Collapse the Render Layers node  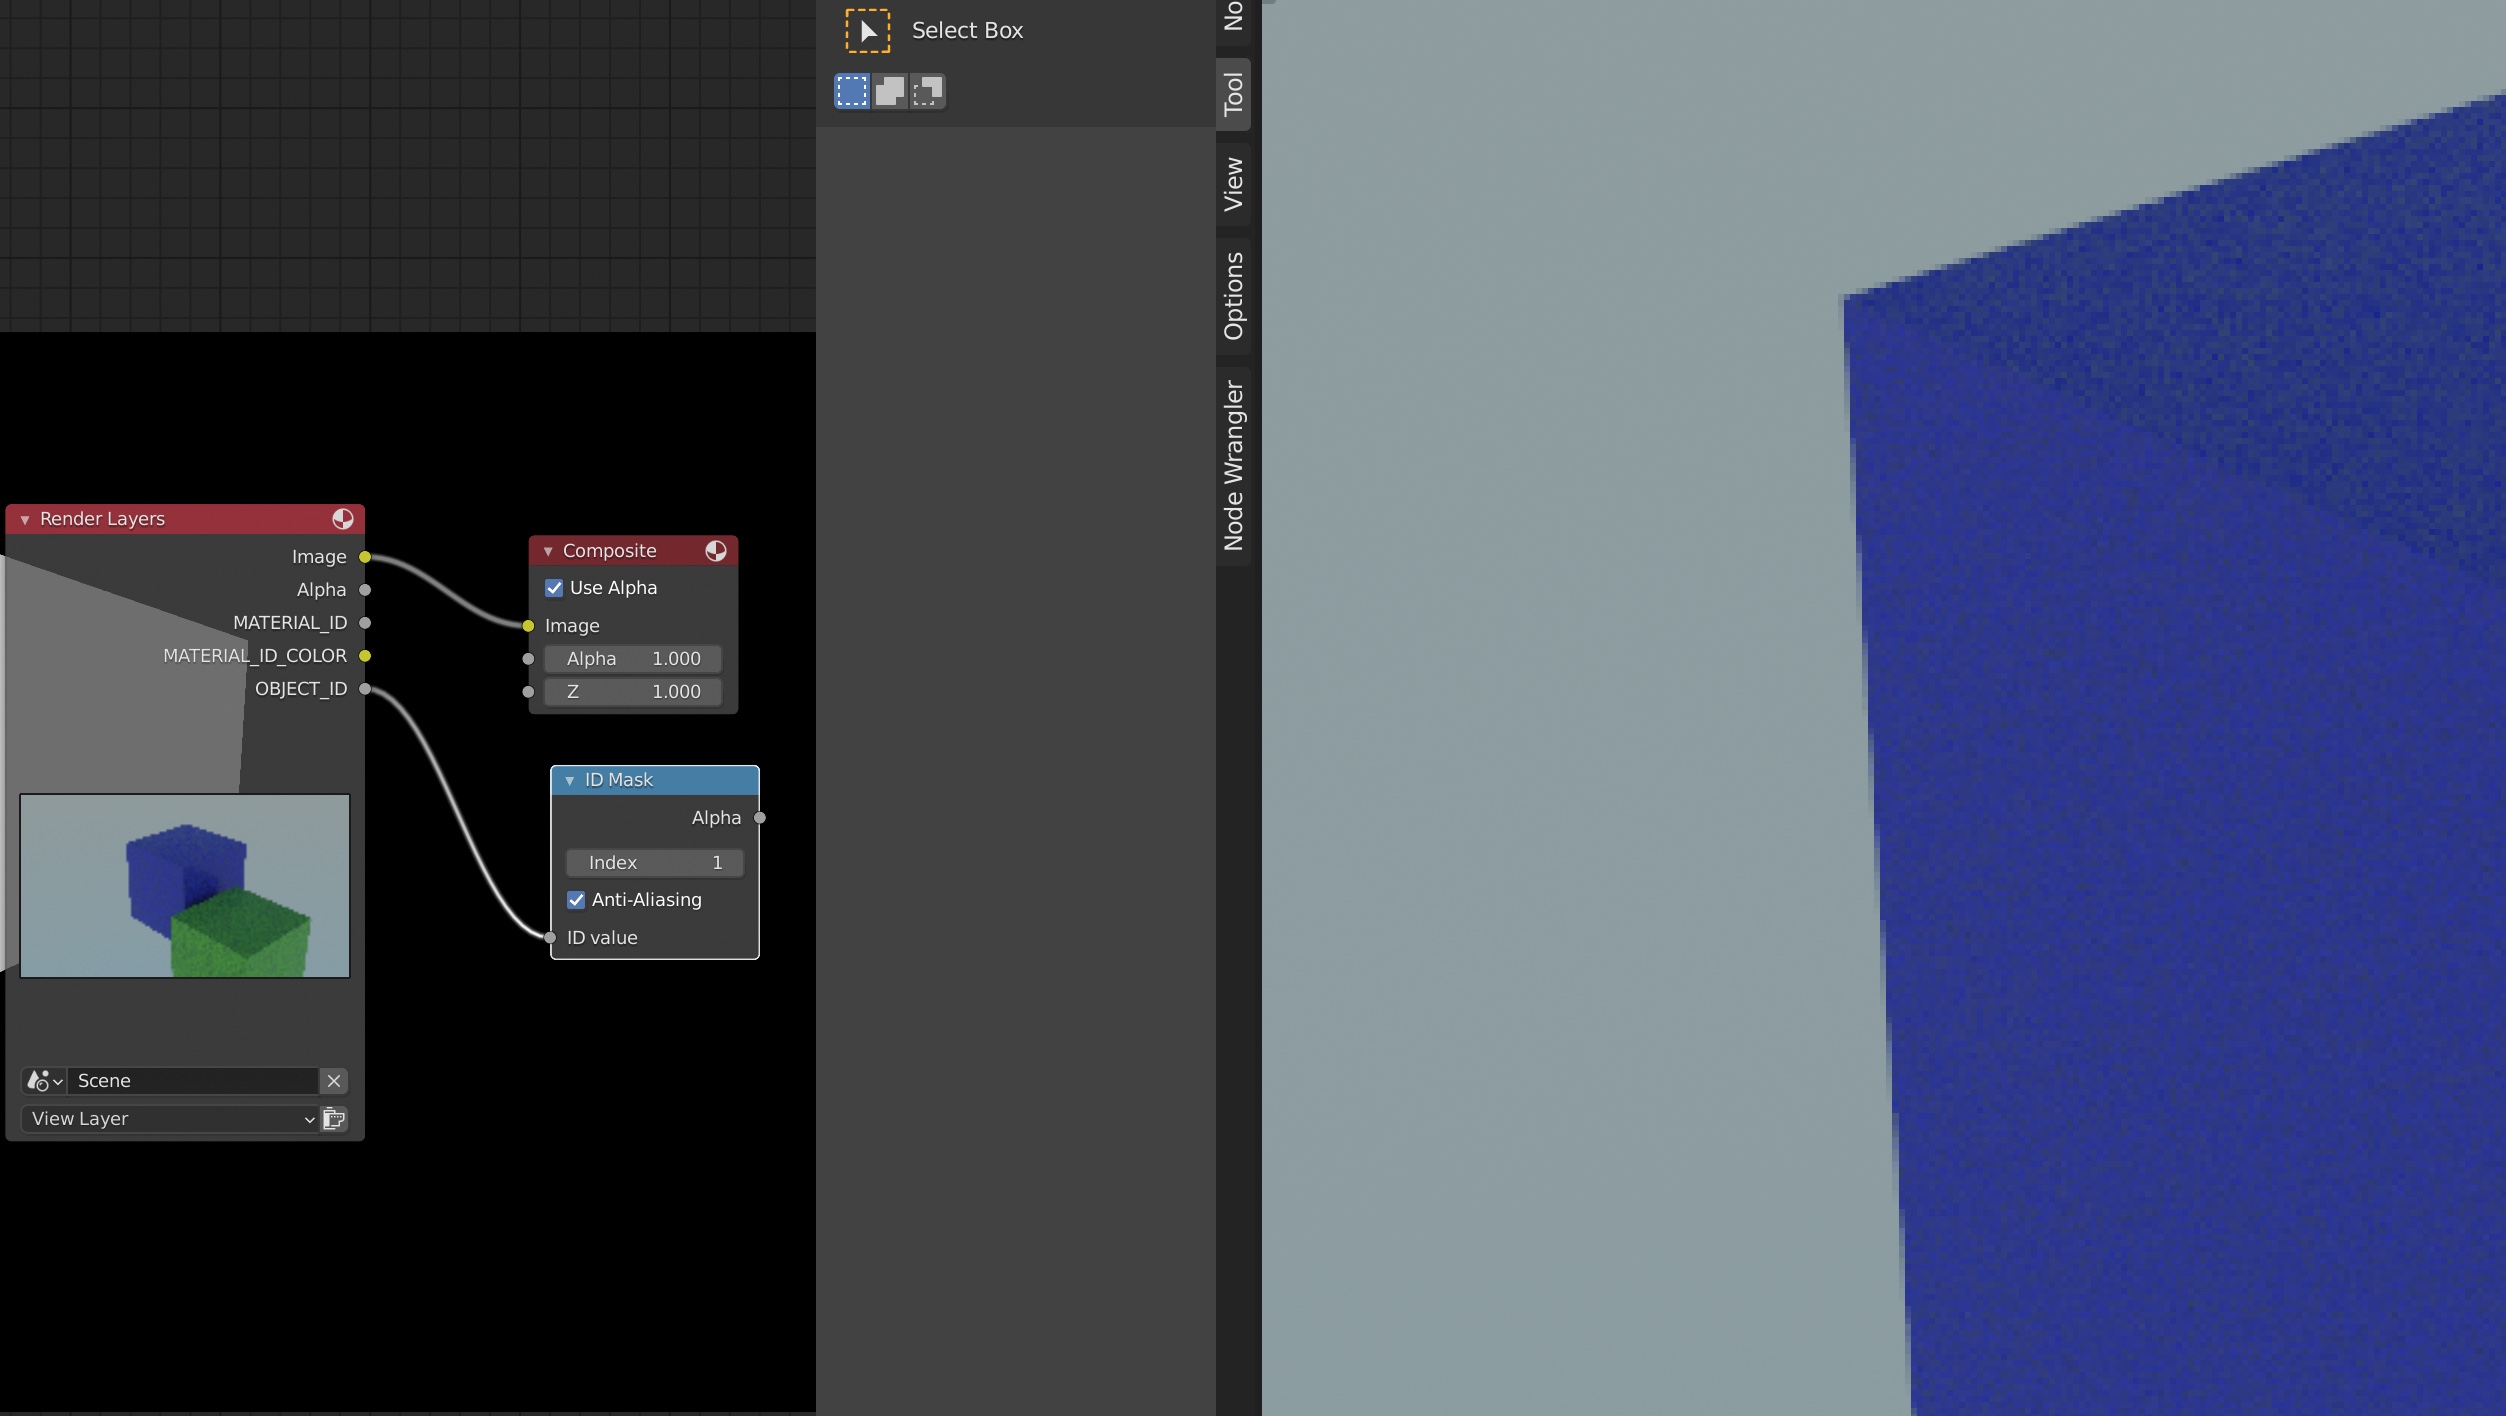[x=25, y=519]
